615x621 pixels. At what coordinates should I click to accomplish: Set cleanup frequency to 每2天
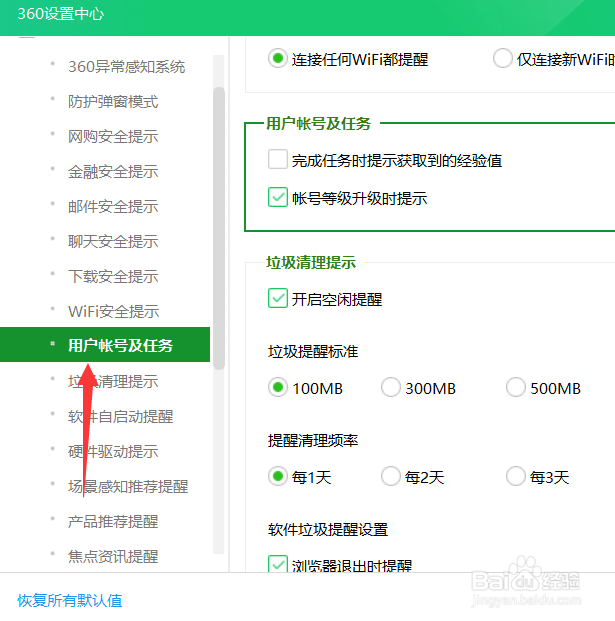[x=390, y=476]
